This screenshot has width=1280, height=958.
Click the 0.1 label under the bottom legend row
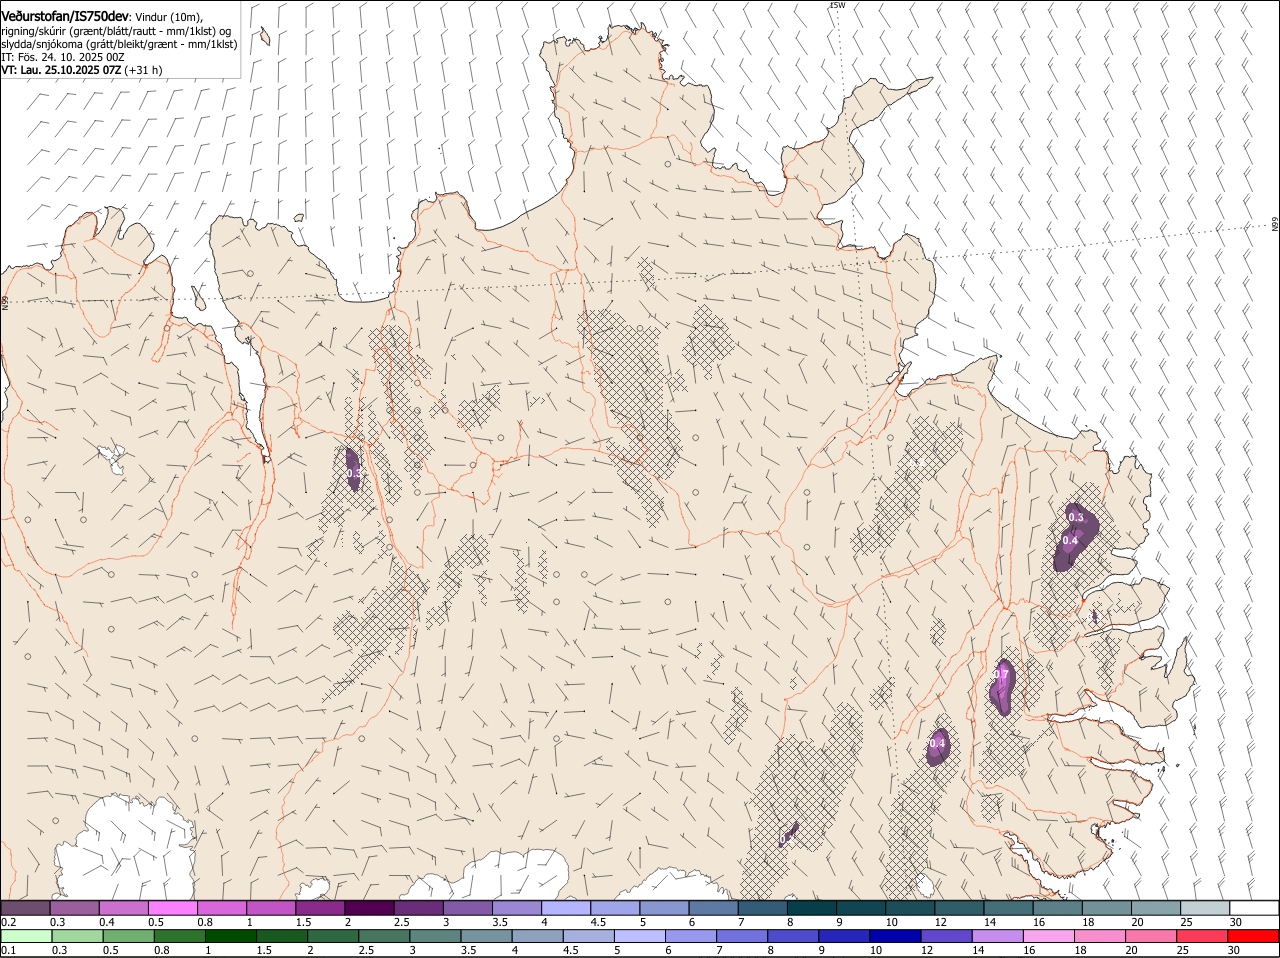click(8, 951)
